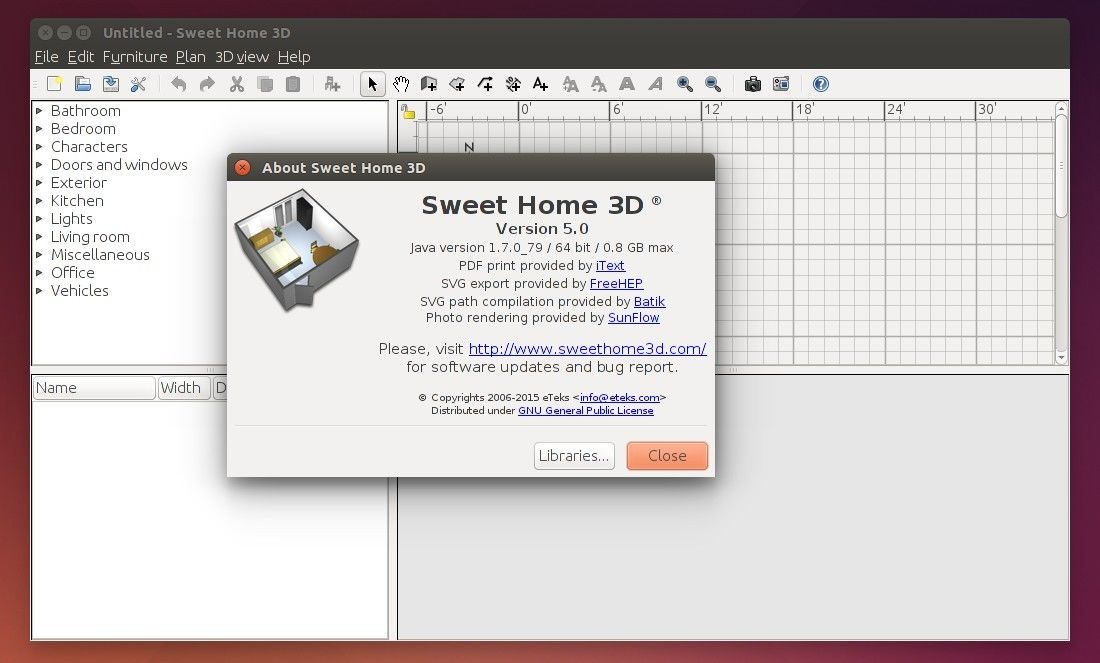Expand the Miscellaneous category arrow
Viewport: 1100px width, 663px height.
39,255
